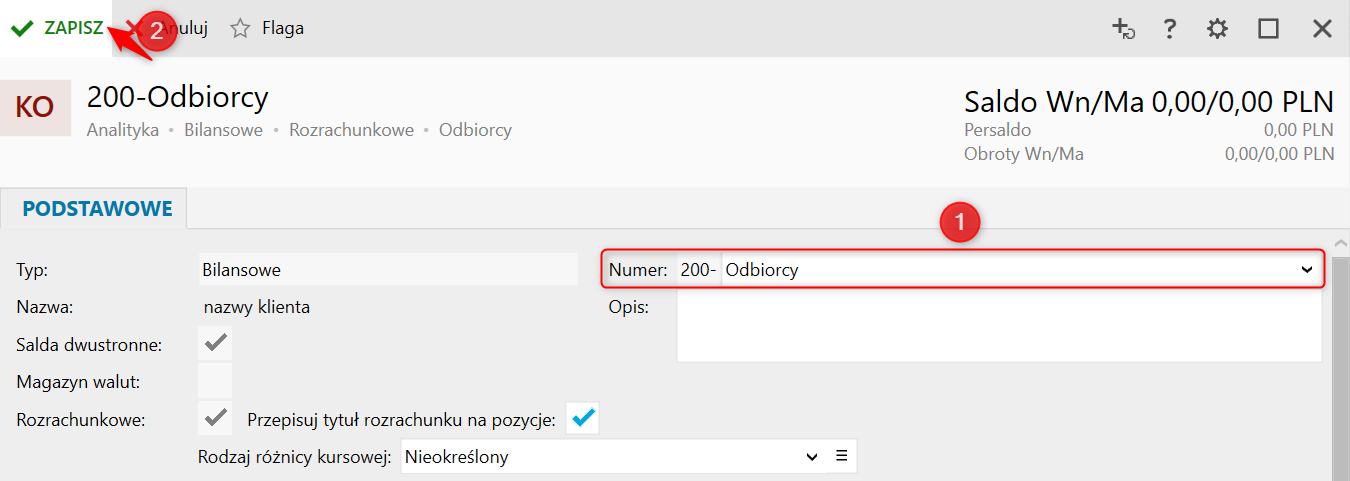Uncheck Przepisuj tytuł rozrachunku na pozycje
Viewport: 1350px width, 481px height.
(584, 419)
